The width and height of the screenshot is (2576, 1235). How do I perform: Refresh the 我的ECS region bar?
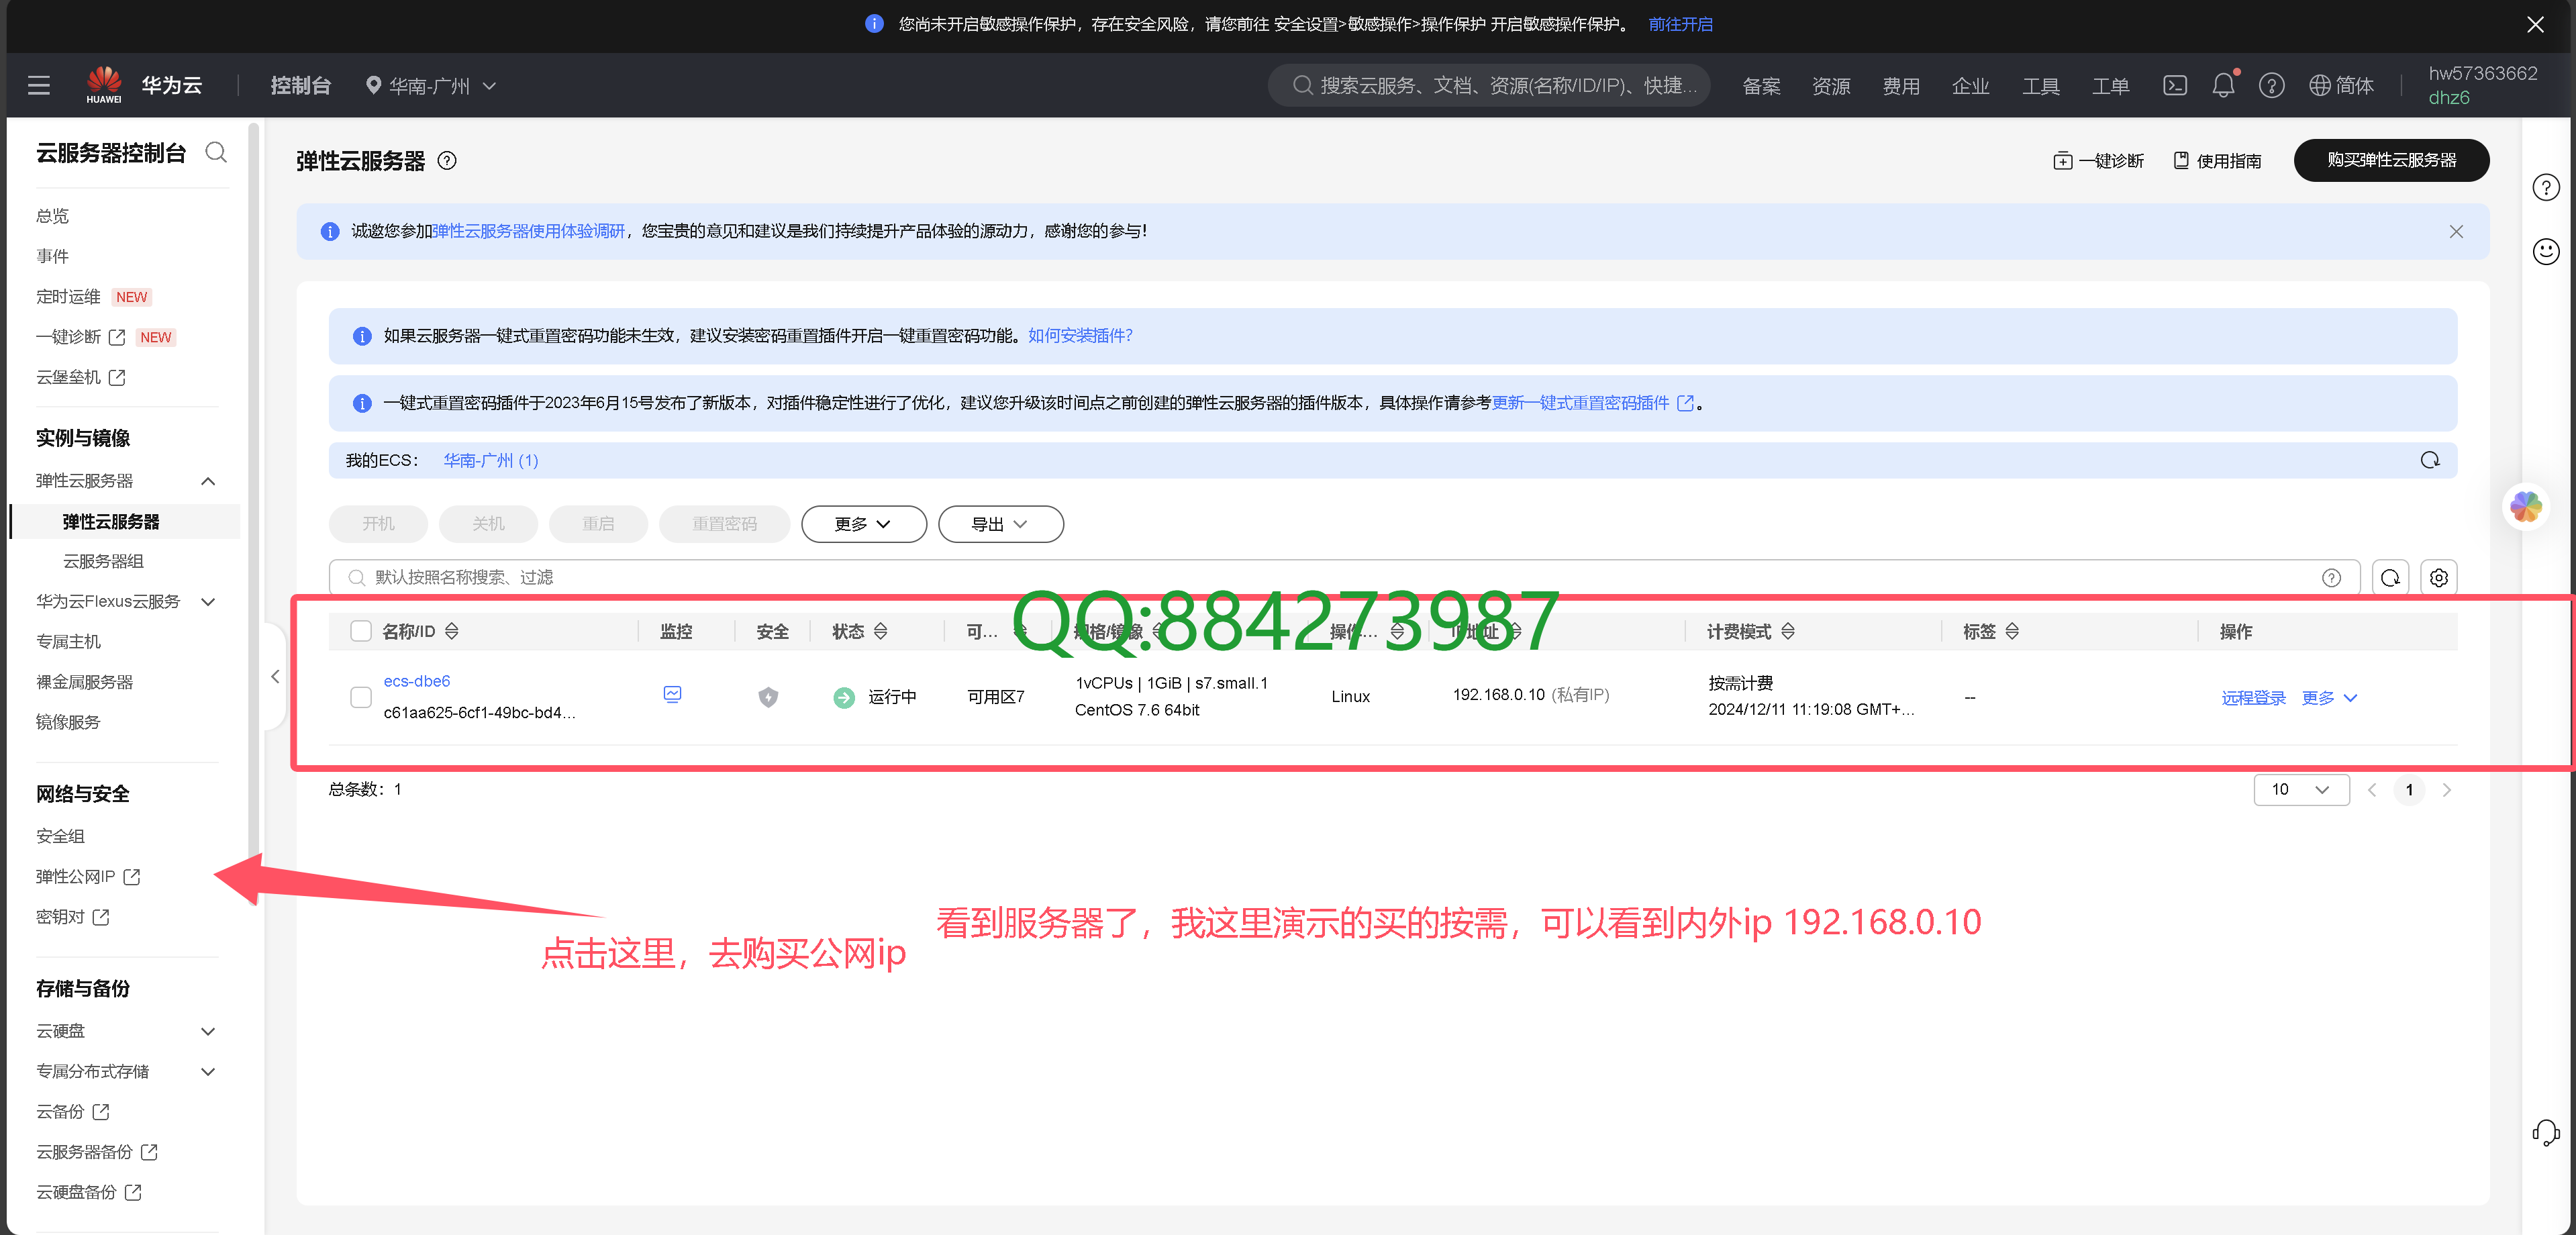click(x=2429, y=460)
